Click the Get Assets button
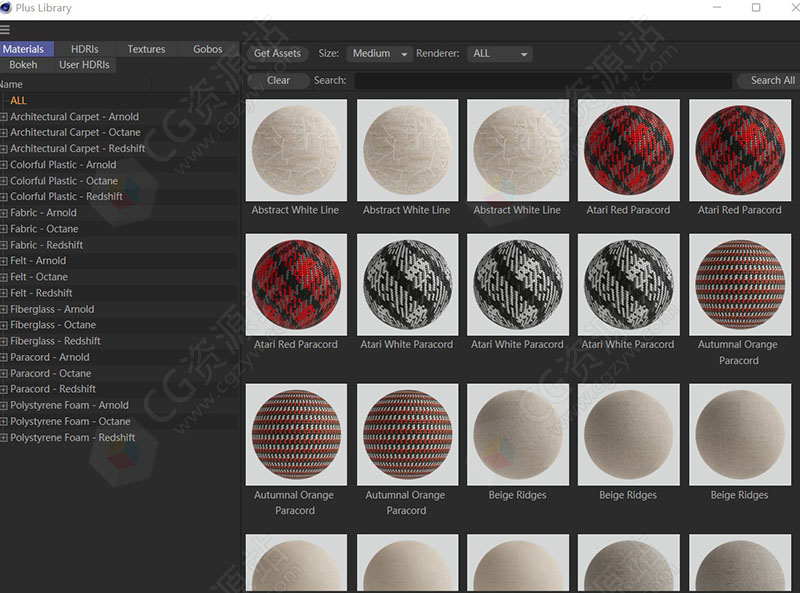 click(277, 53)
